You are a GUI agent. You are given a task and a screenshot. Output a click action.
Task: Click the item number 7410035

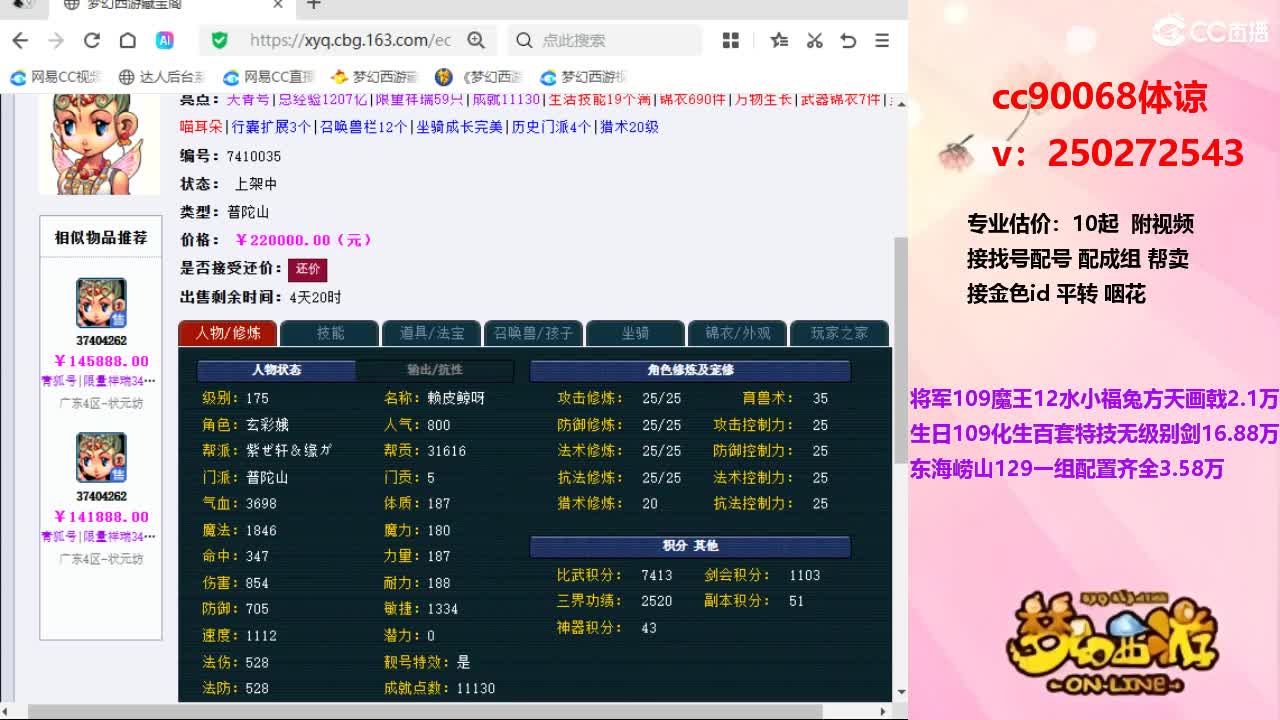point(254,156)
